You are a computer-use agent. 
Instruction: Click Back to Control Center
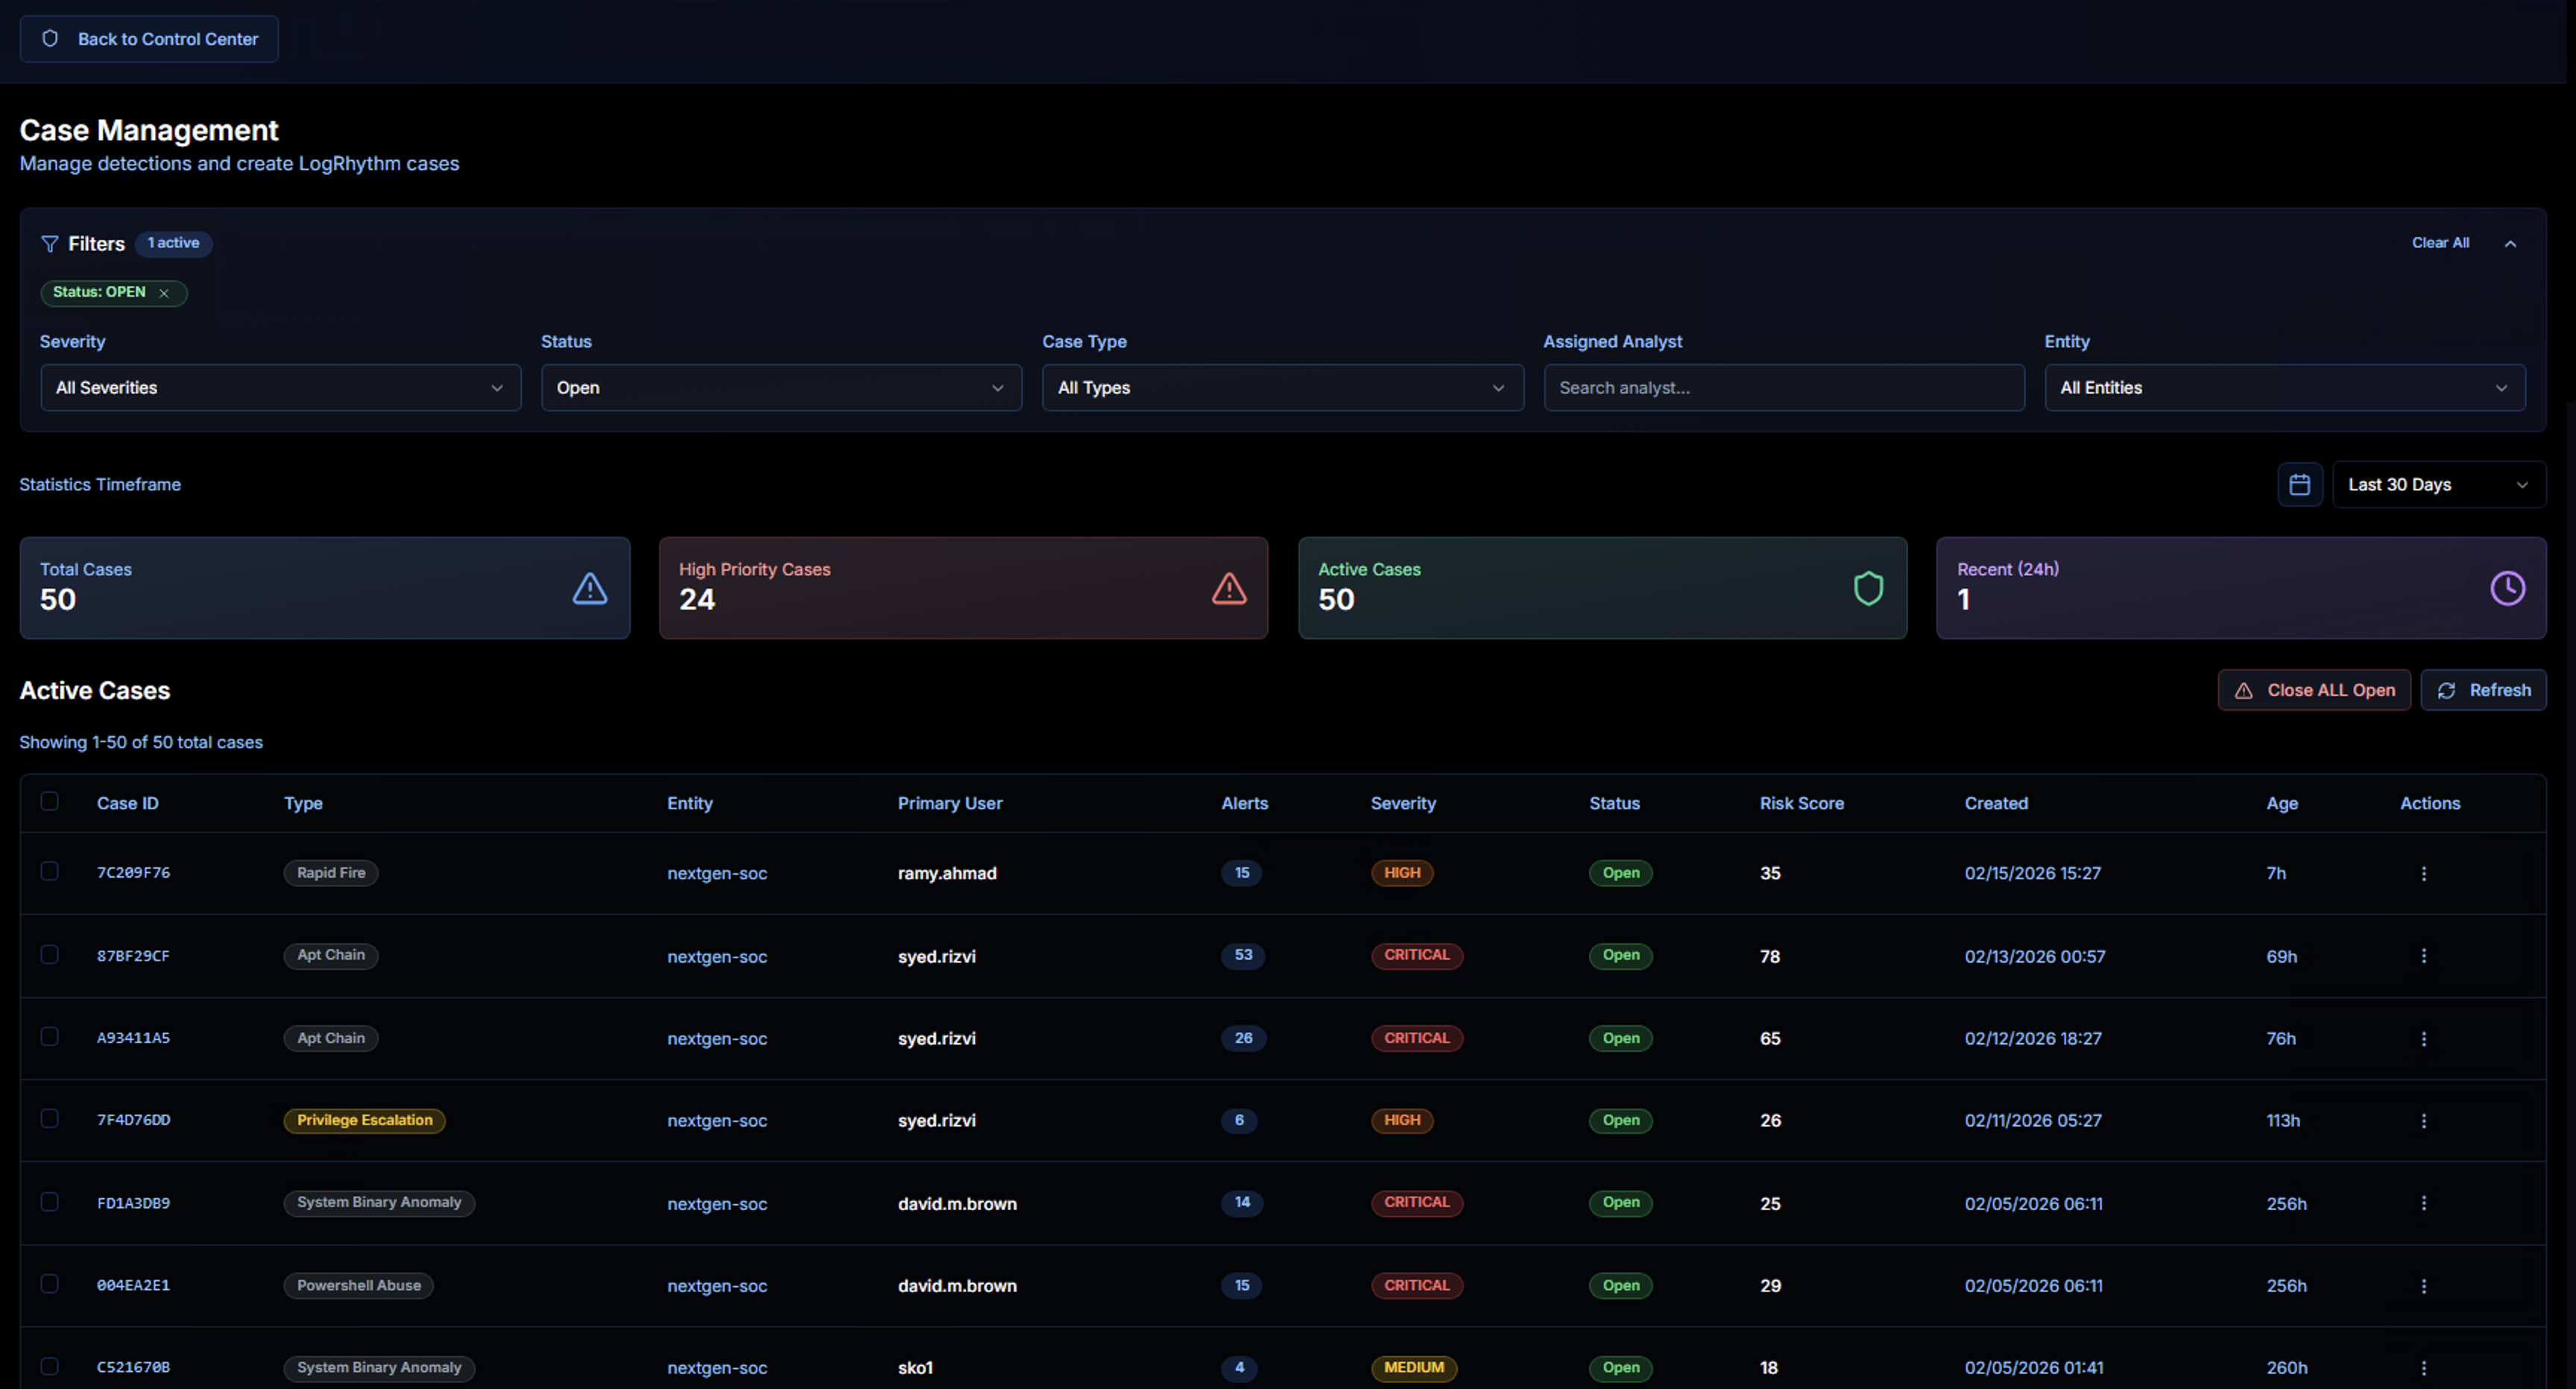click(x=149, y=39)
